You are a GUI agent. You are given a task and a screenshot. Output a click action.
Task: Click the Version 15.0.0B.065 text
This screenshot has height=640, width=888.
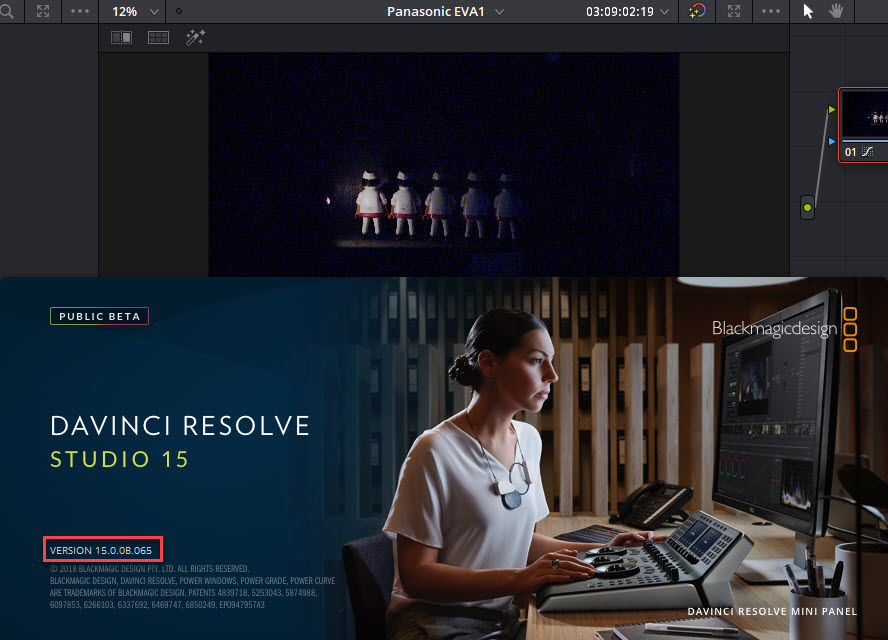coord(101,550)
